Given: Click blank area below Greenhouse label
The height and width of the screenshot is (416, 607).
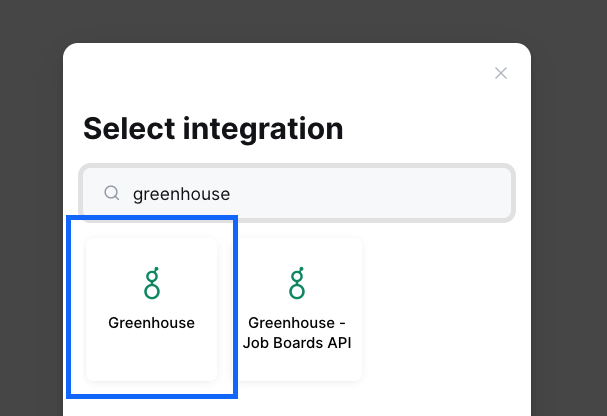Looking at the screenshot, I should click(151, 356).
